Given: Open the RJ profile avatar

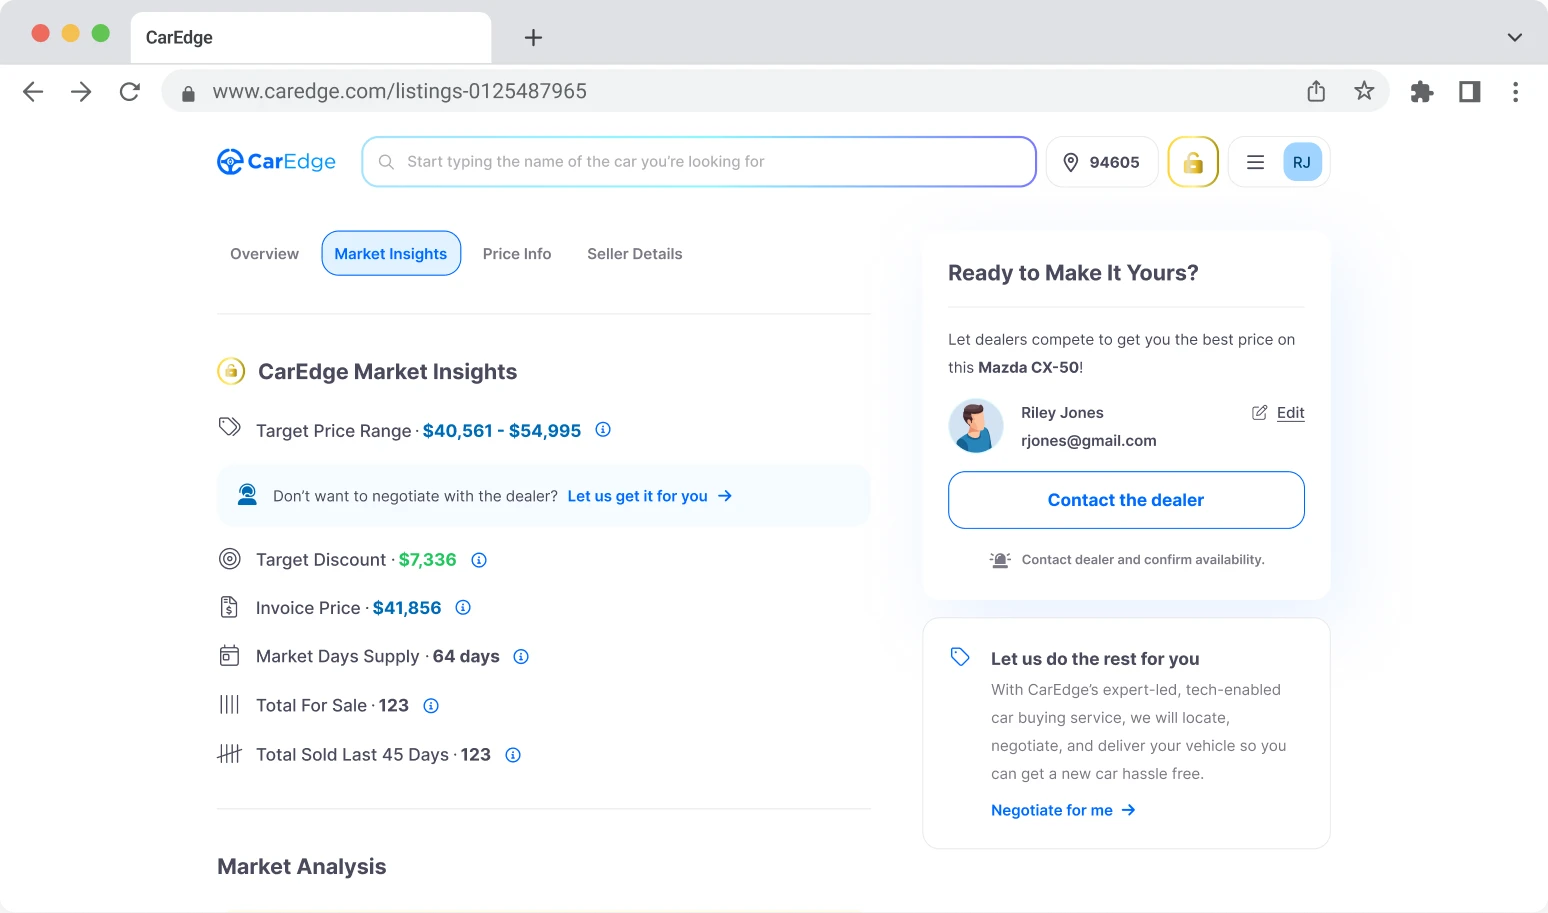Looking at the screenshot, I should pos(1302,162).
